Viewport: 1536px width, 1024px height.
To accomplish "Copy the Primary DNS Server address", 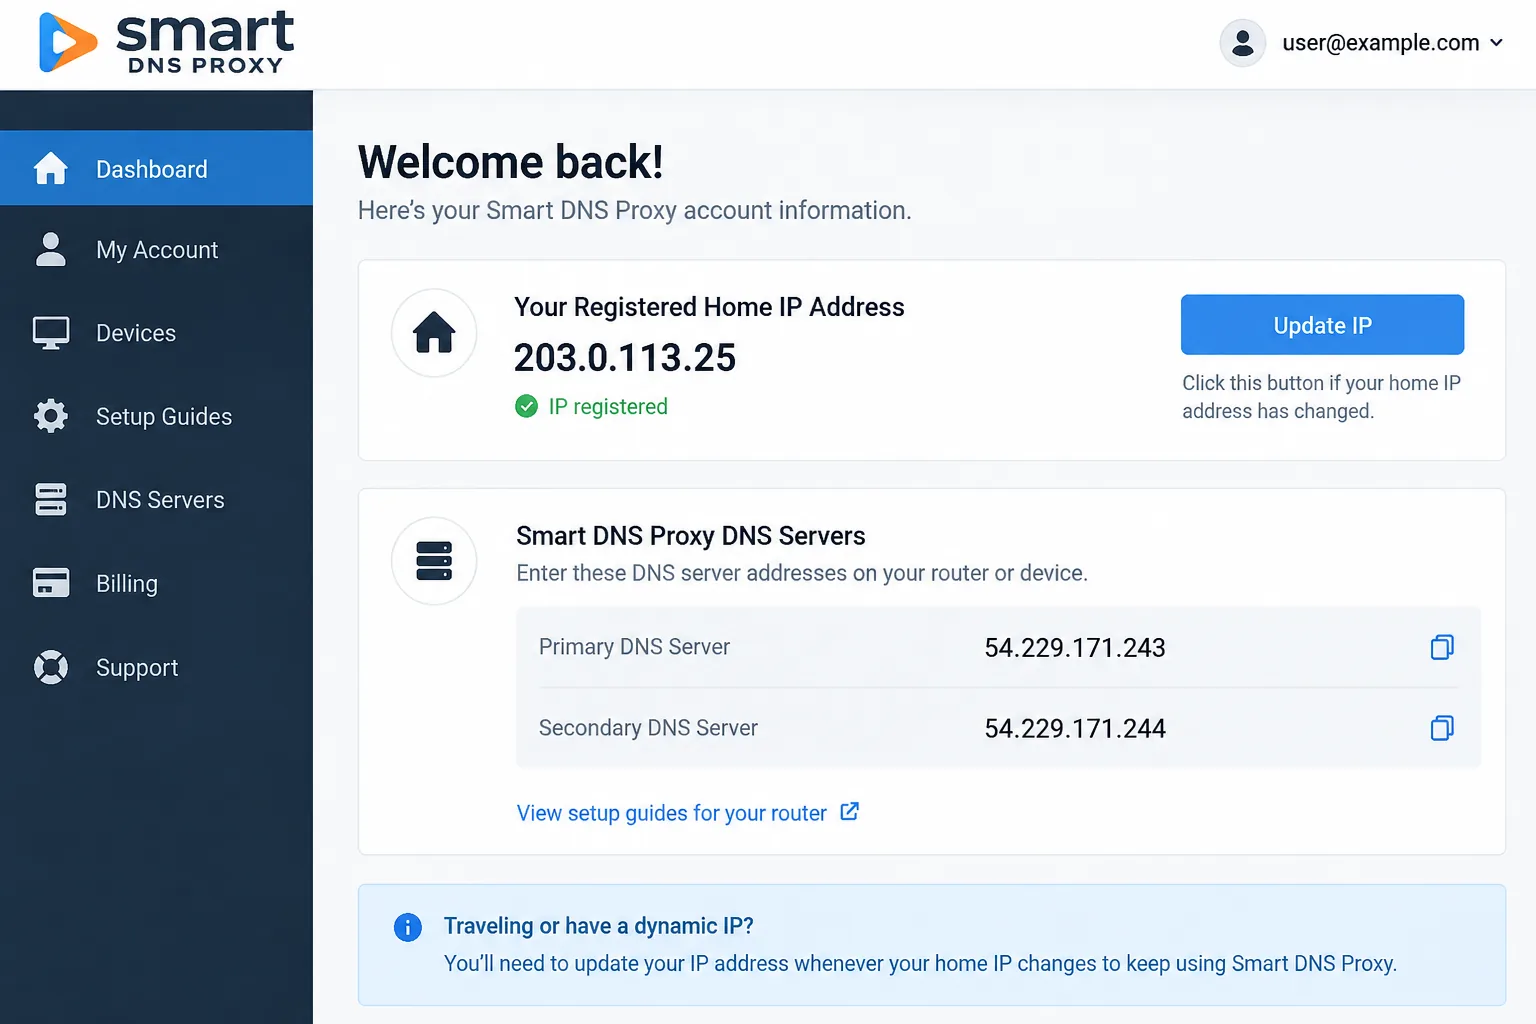I will (x=1442, y=647).
